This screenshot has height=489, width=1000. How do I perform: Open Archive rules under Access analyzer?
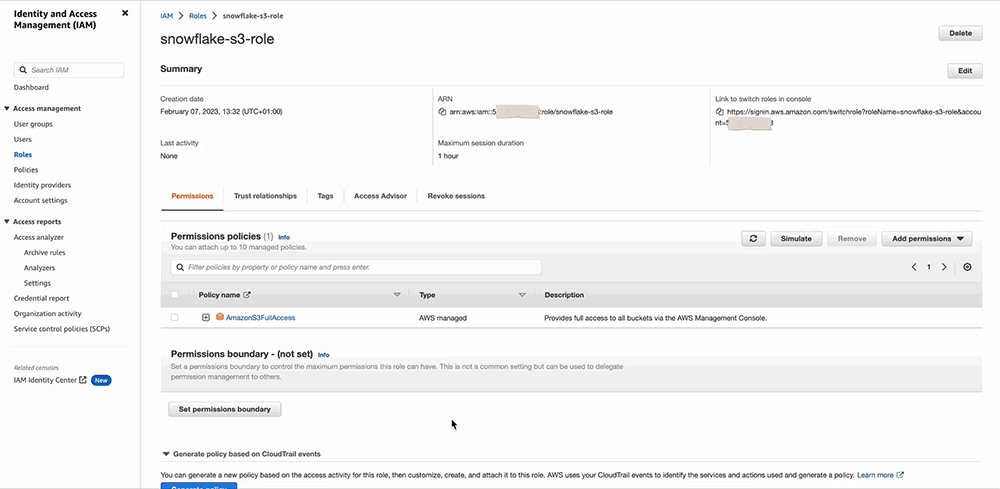(x=45, y=253)
